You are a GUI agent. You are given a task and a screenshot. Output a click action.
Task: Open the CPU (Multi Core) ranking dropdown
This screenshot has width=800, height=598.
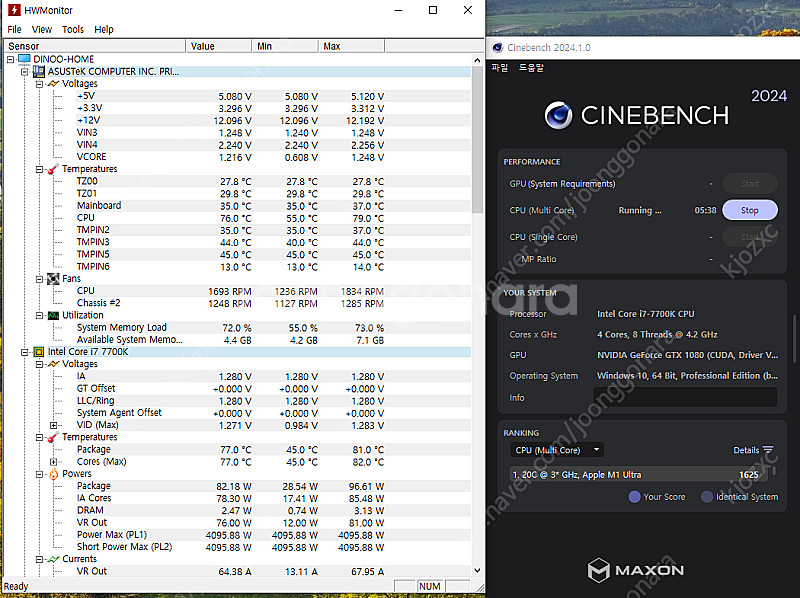[x=557, y=450]
